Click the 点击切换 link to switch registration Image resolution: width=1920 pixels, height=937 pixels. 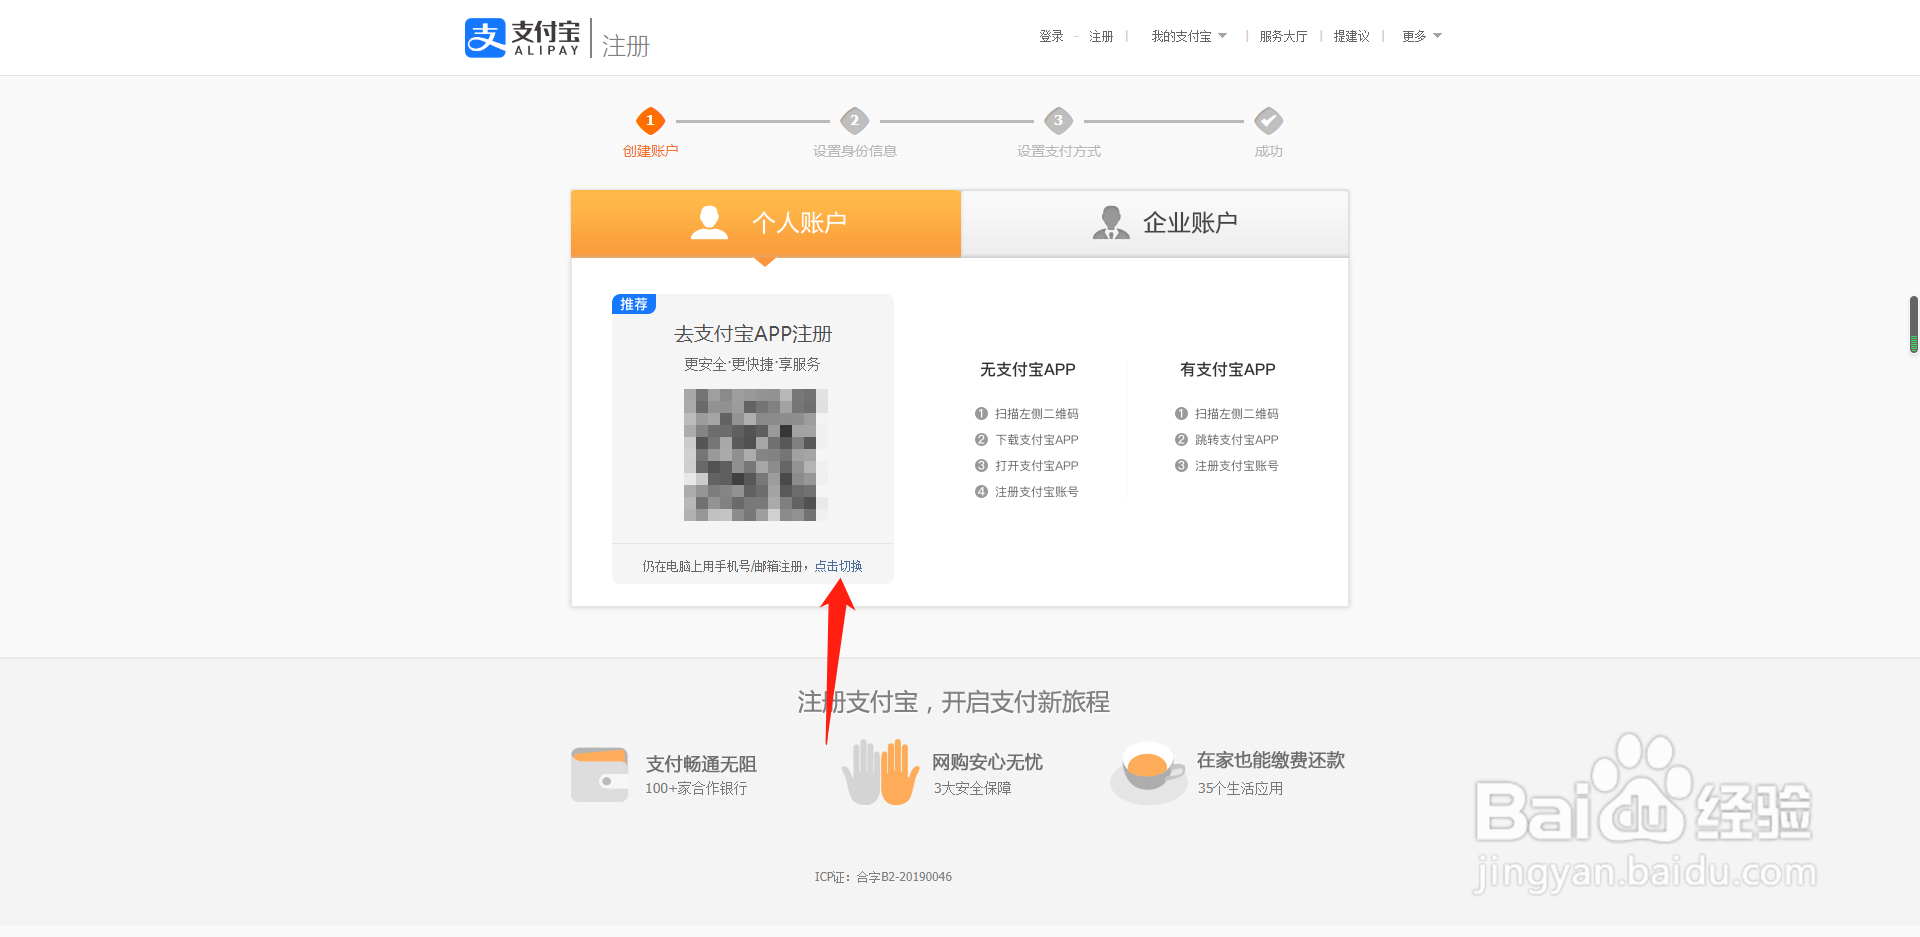(x=839, y=565)
